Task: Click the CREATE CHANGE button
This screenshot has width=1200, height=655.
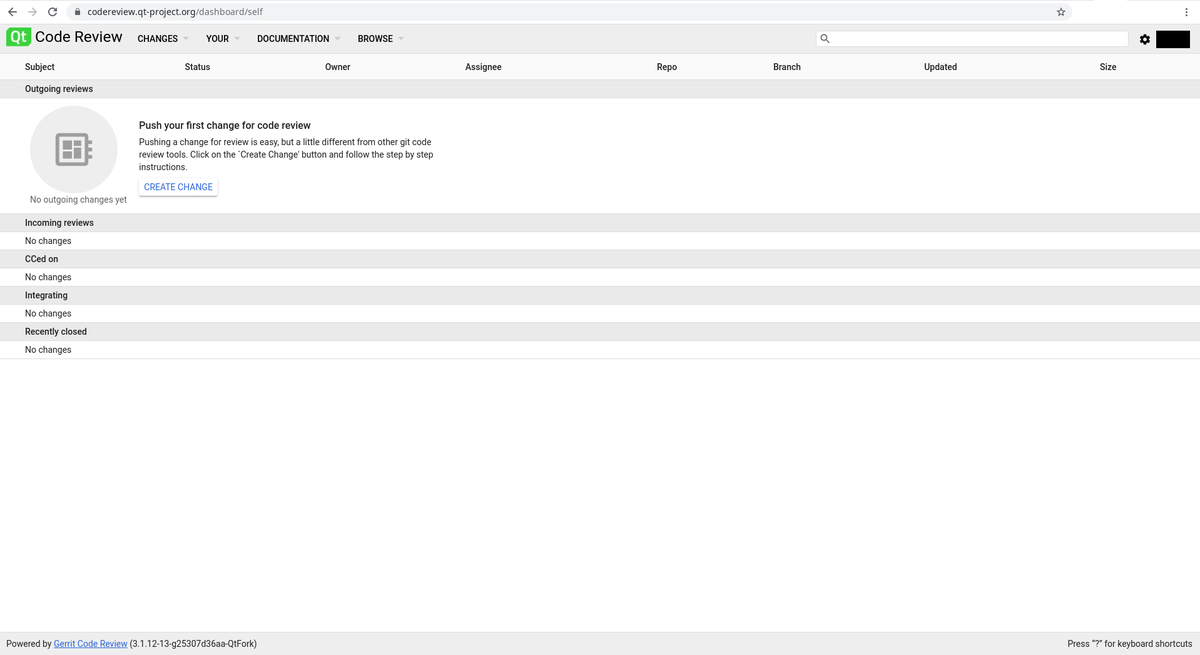Action: [177, 187]
